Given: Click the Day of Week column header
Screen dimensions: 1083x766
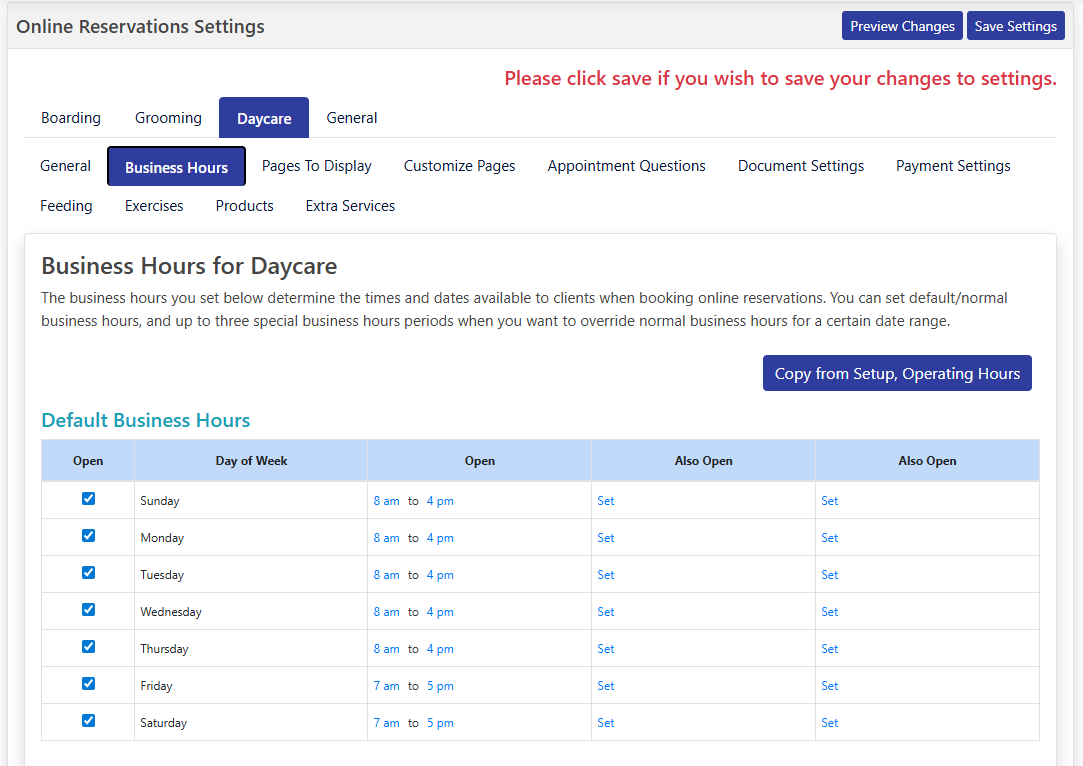Looking at the screenshot, I should 251,461.
